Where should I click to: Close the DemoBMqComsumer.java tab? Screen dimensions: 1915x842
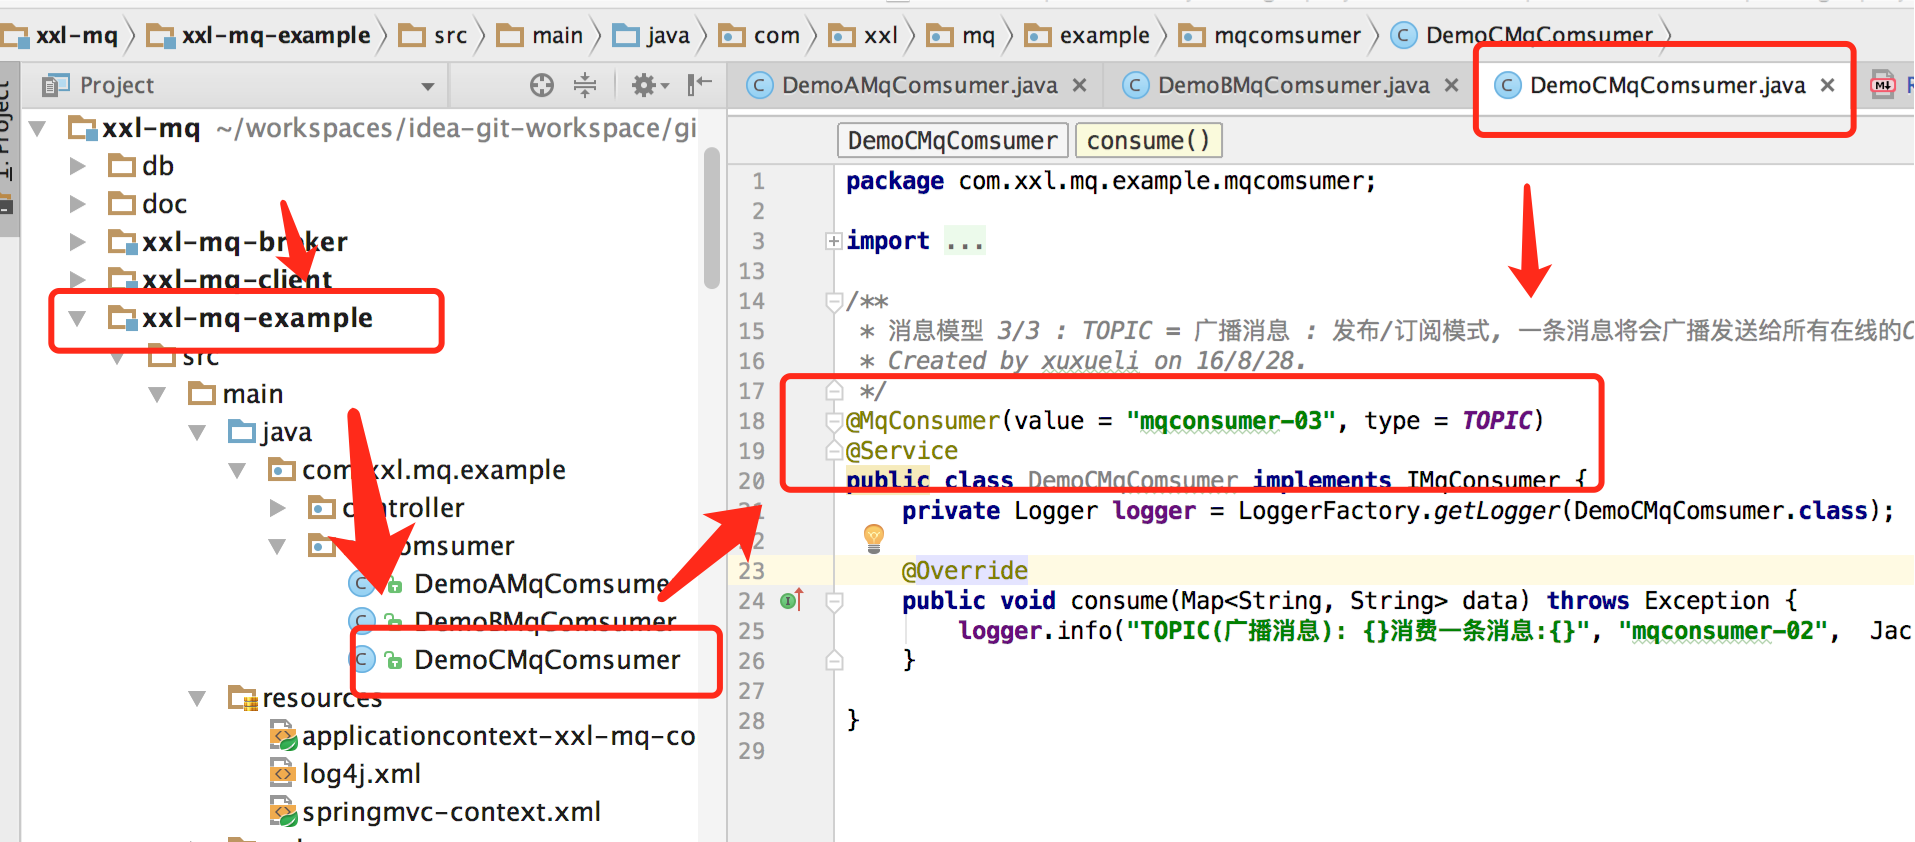[x=1452, y=86]
